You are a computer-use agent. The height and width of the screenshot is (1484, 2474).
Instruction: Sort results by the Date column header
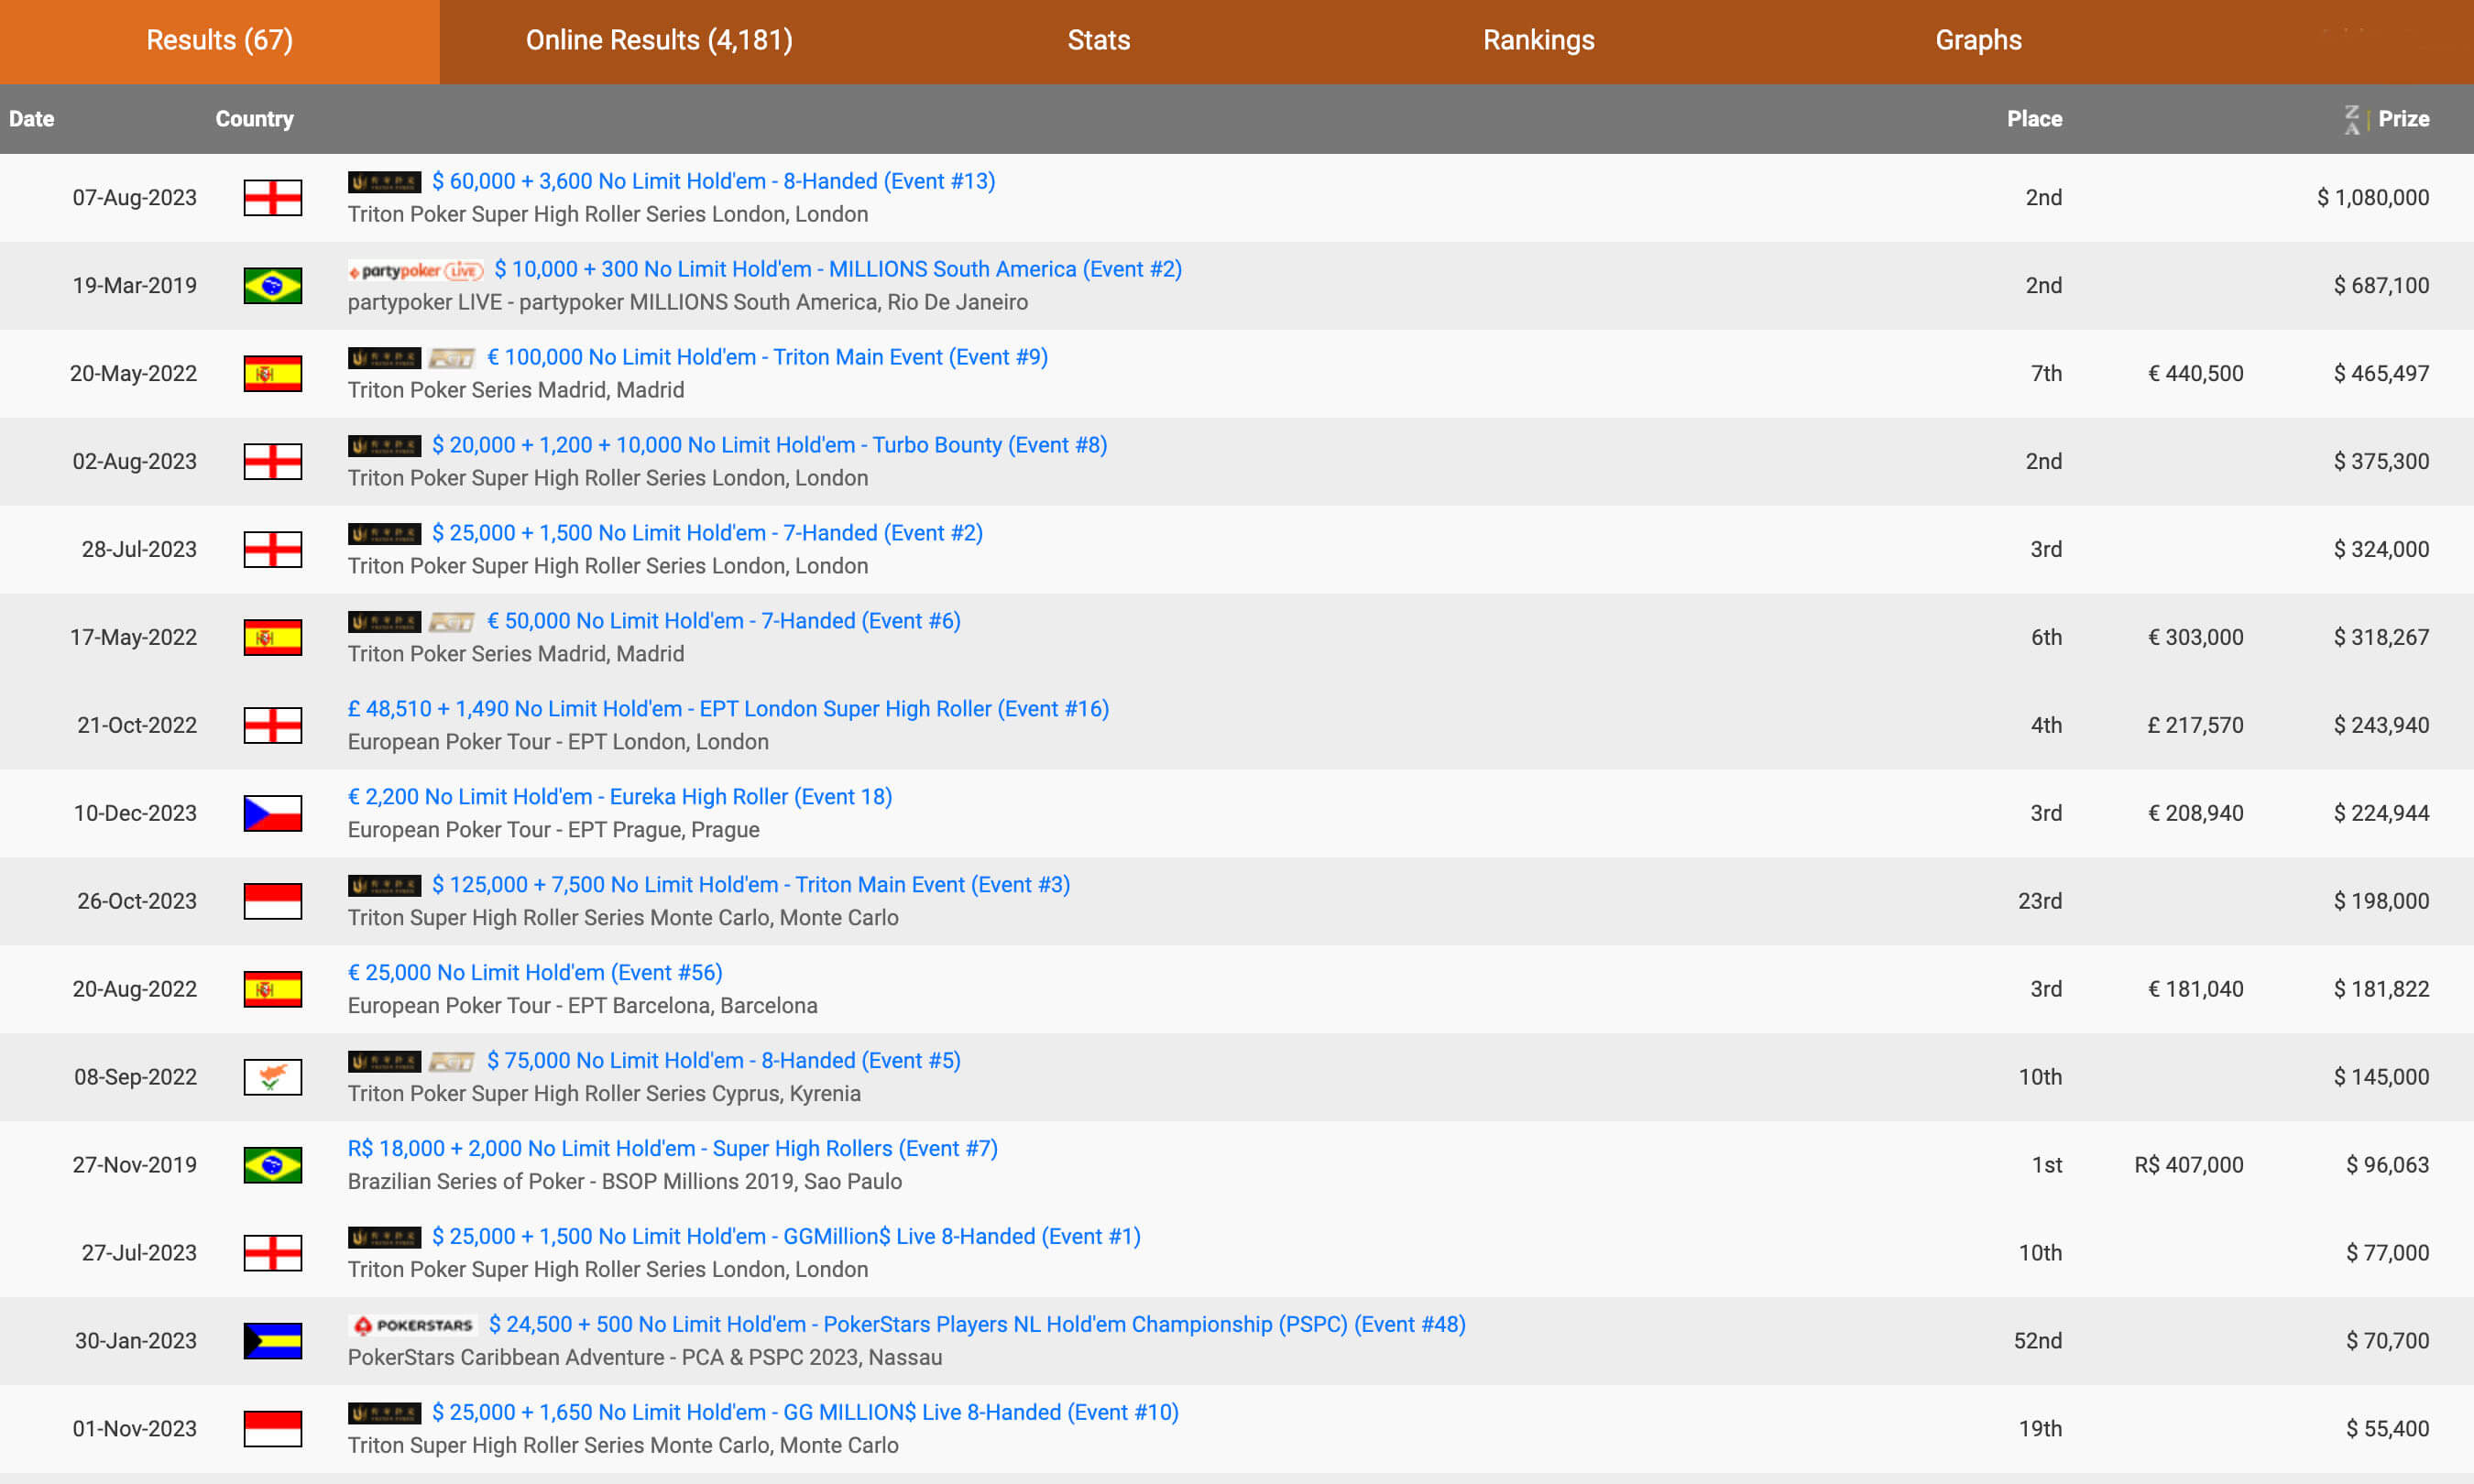[x=31, y=119]
